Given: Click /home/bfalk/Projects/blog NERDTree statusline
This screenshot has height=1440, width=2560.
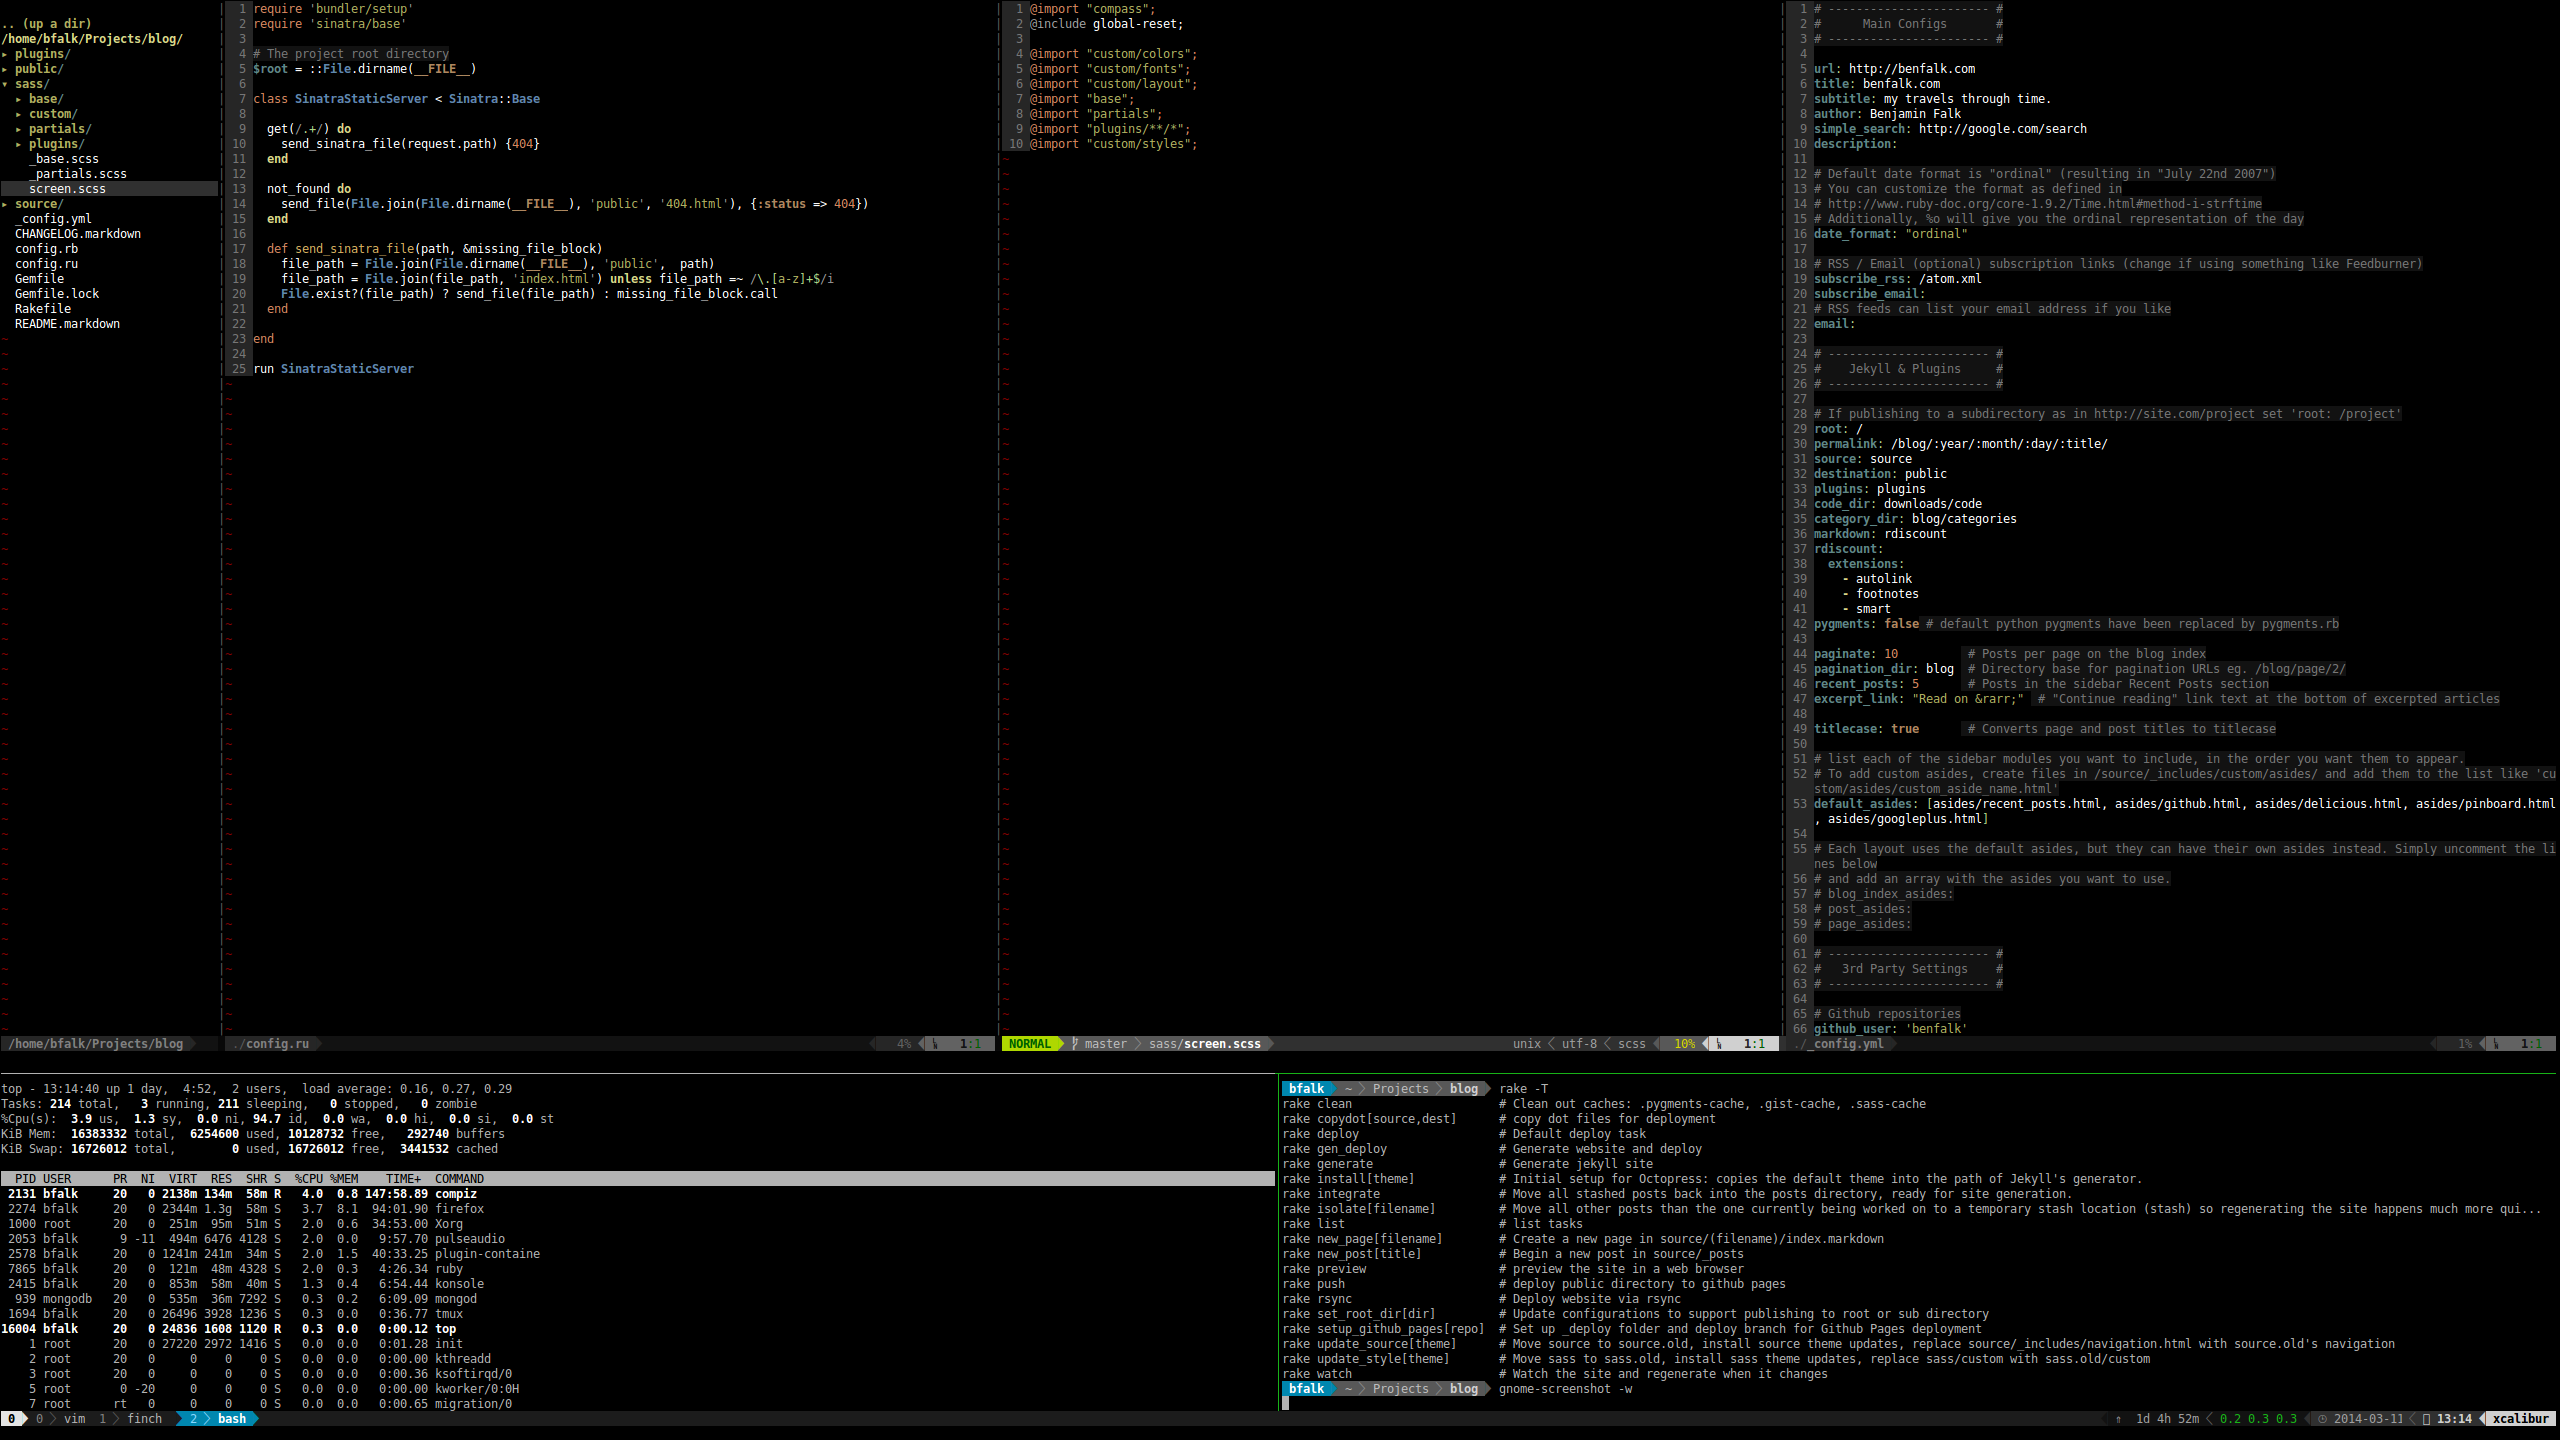Looking at the screenshot, I should (96, 1044).
